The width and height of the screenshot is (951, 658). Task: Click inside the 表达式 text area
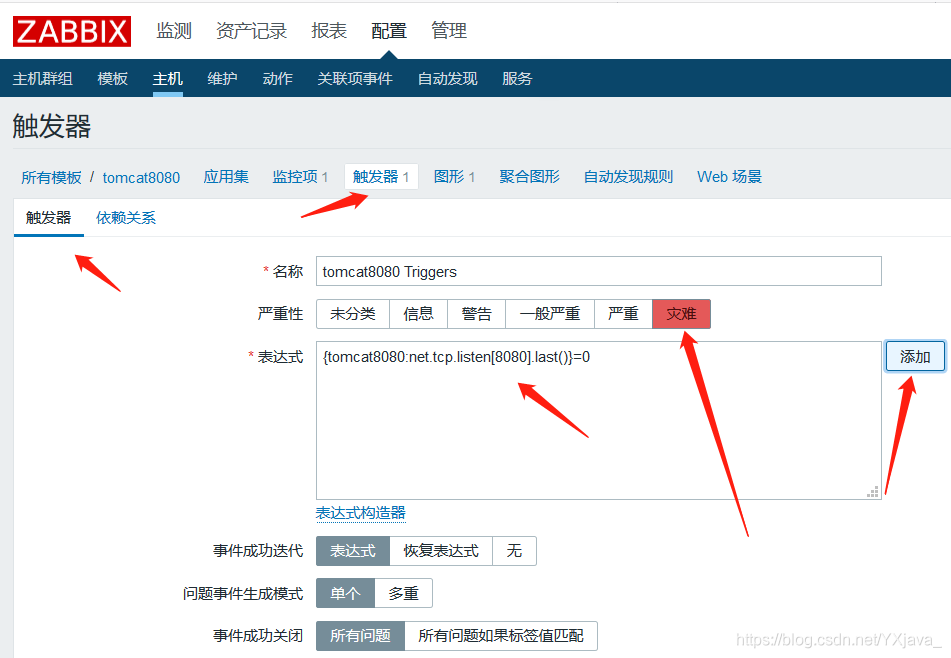pyautogui.click(x=599, y=420)
